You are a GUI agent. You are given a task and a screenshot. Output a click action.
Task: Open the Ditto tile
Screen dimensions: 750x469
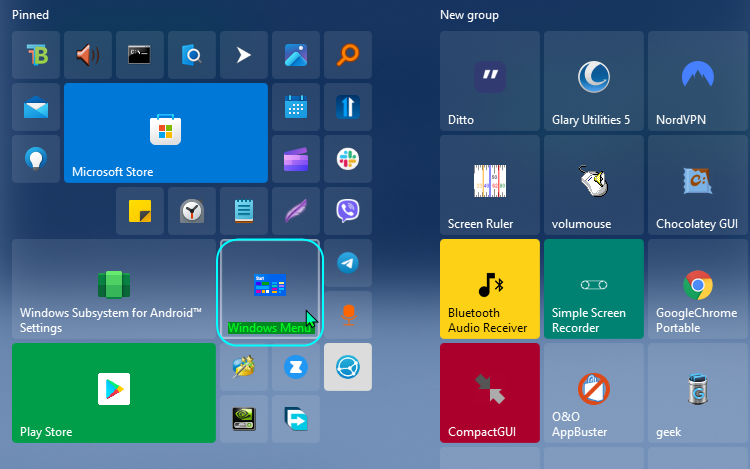coord(490,81)
